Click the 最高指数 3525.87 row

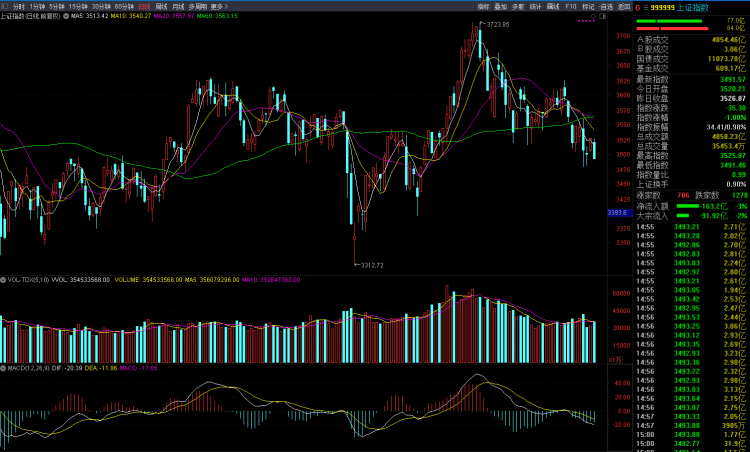(691, 156)
